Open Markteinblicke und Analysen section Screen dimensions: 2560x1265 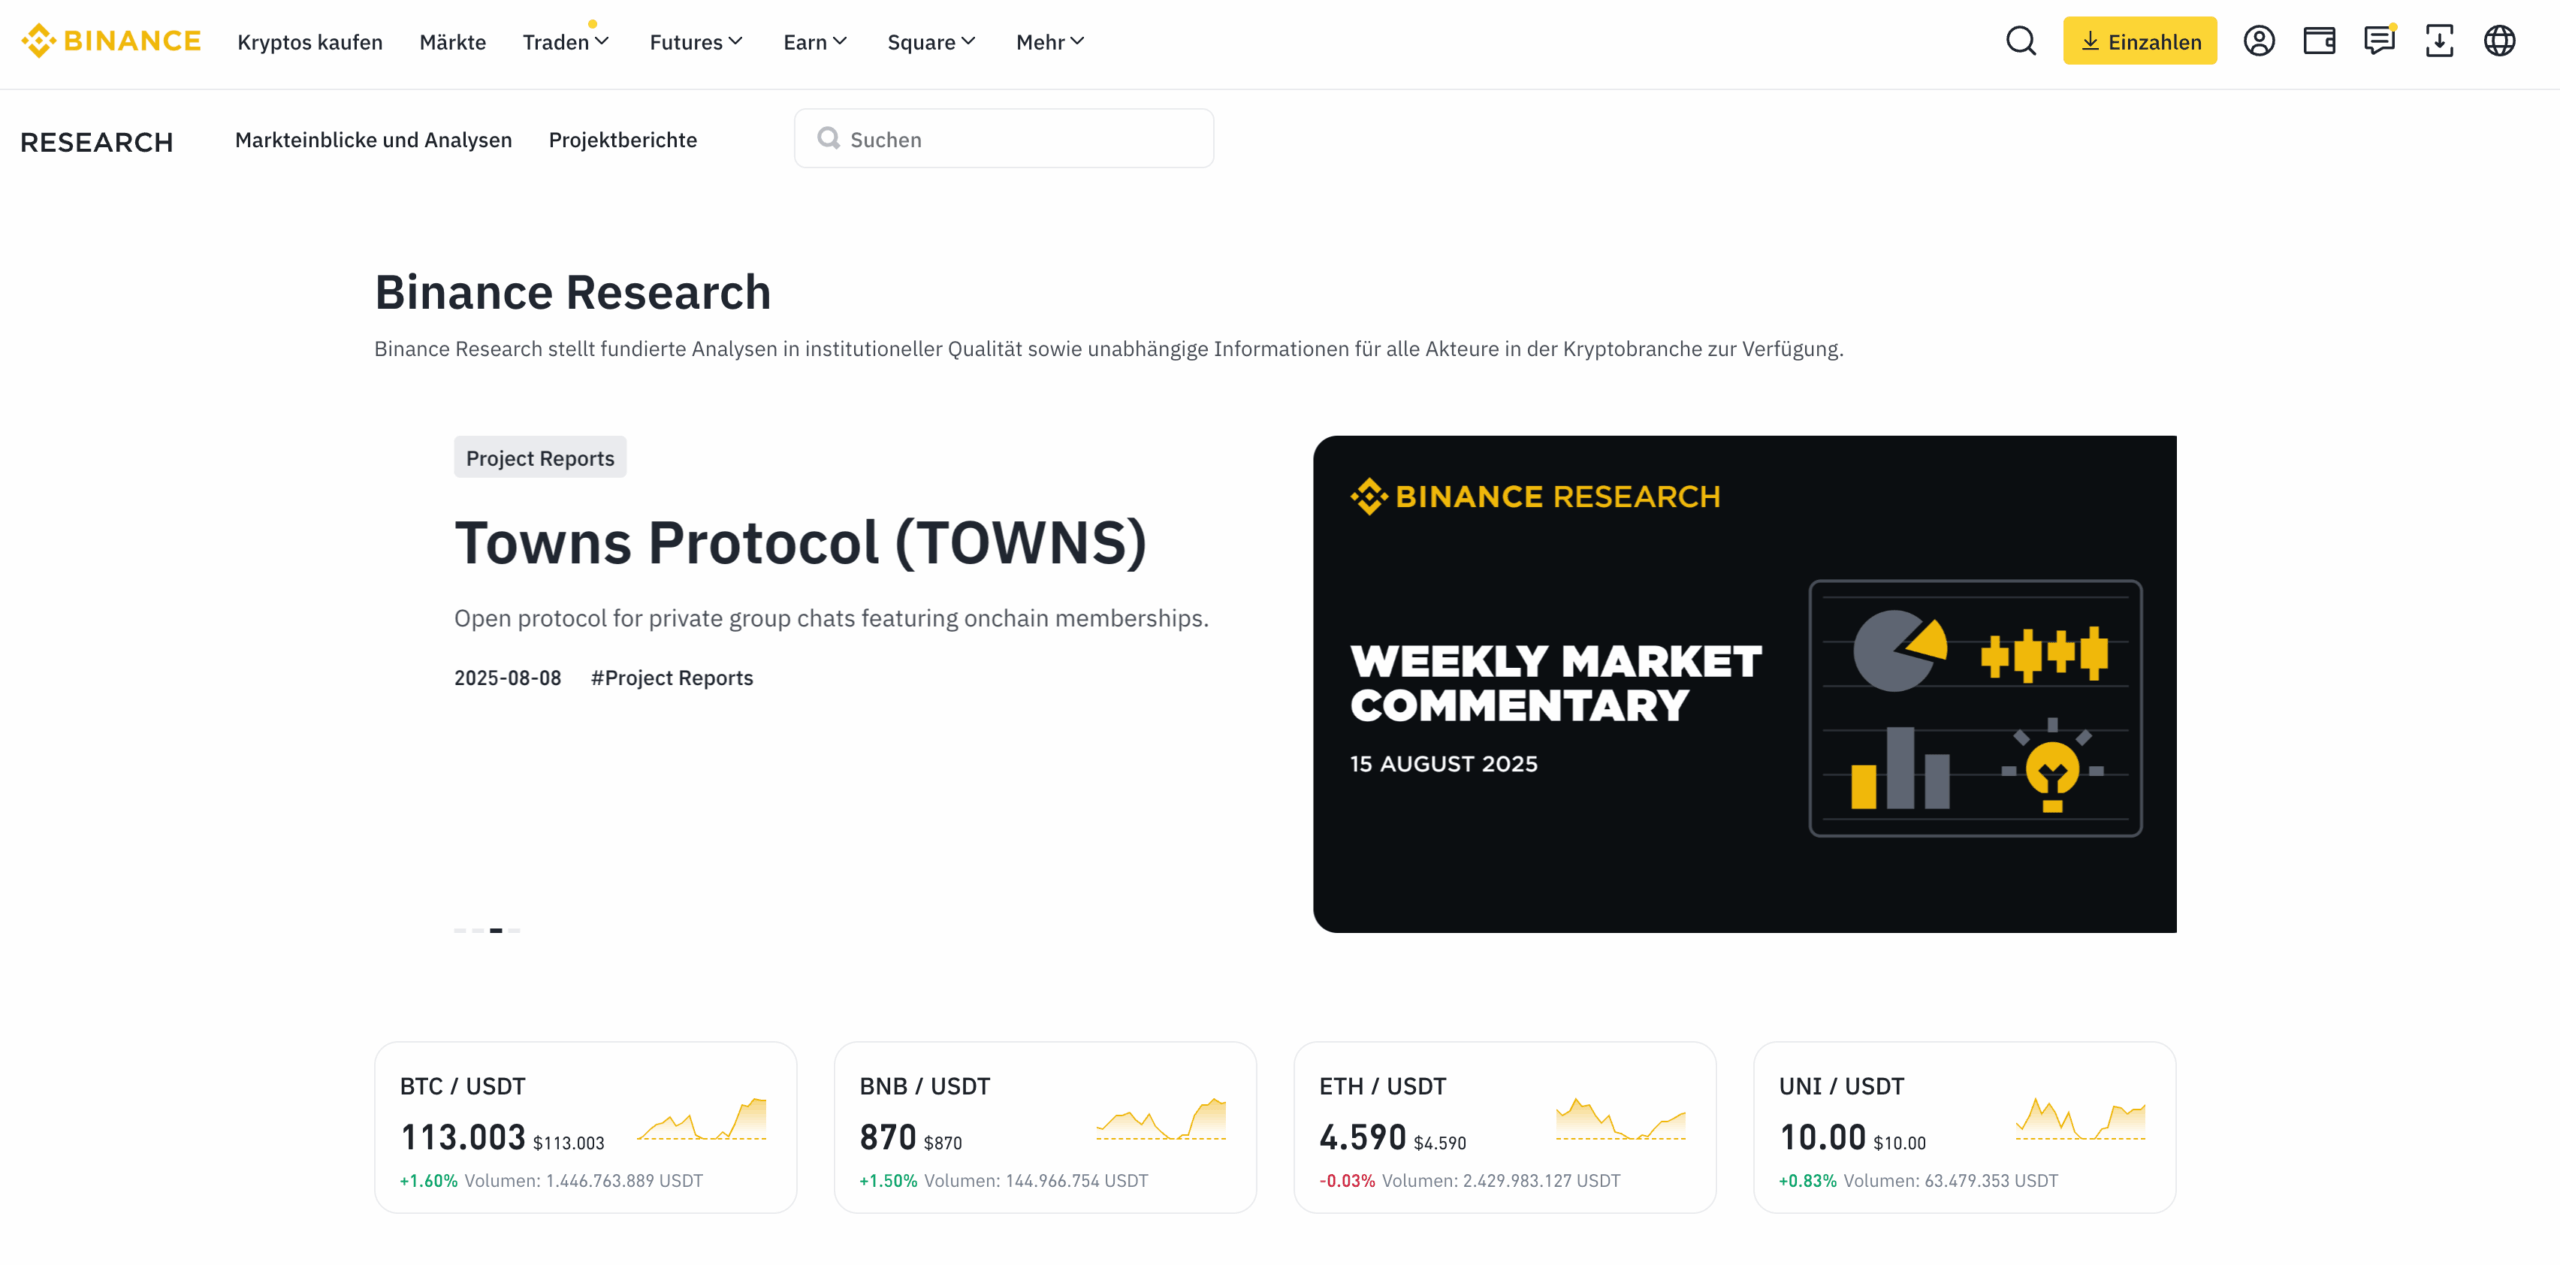[x=373, y=140]
